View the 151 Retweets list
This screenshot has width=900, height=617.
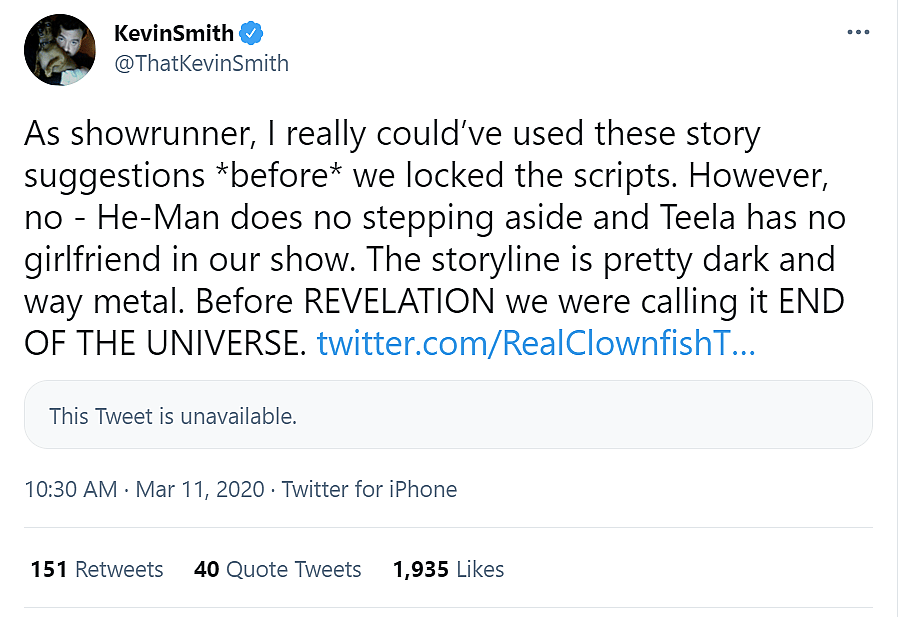pos(97,570)
